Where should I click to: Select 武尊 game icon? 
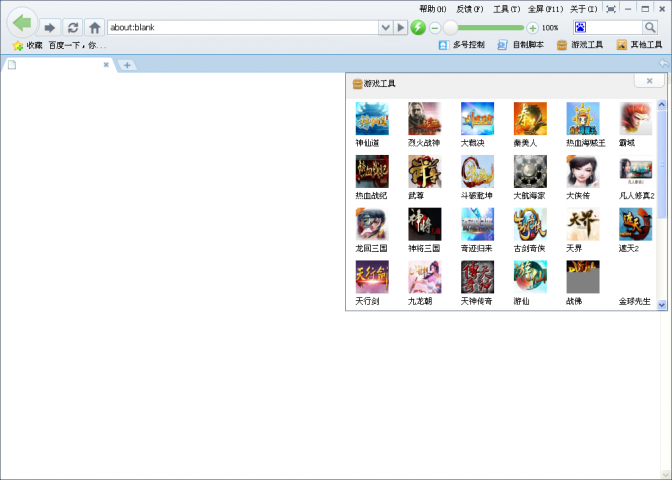click(424, 171)
